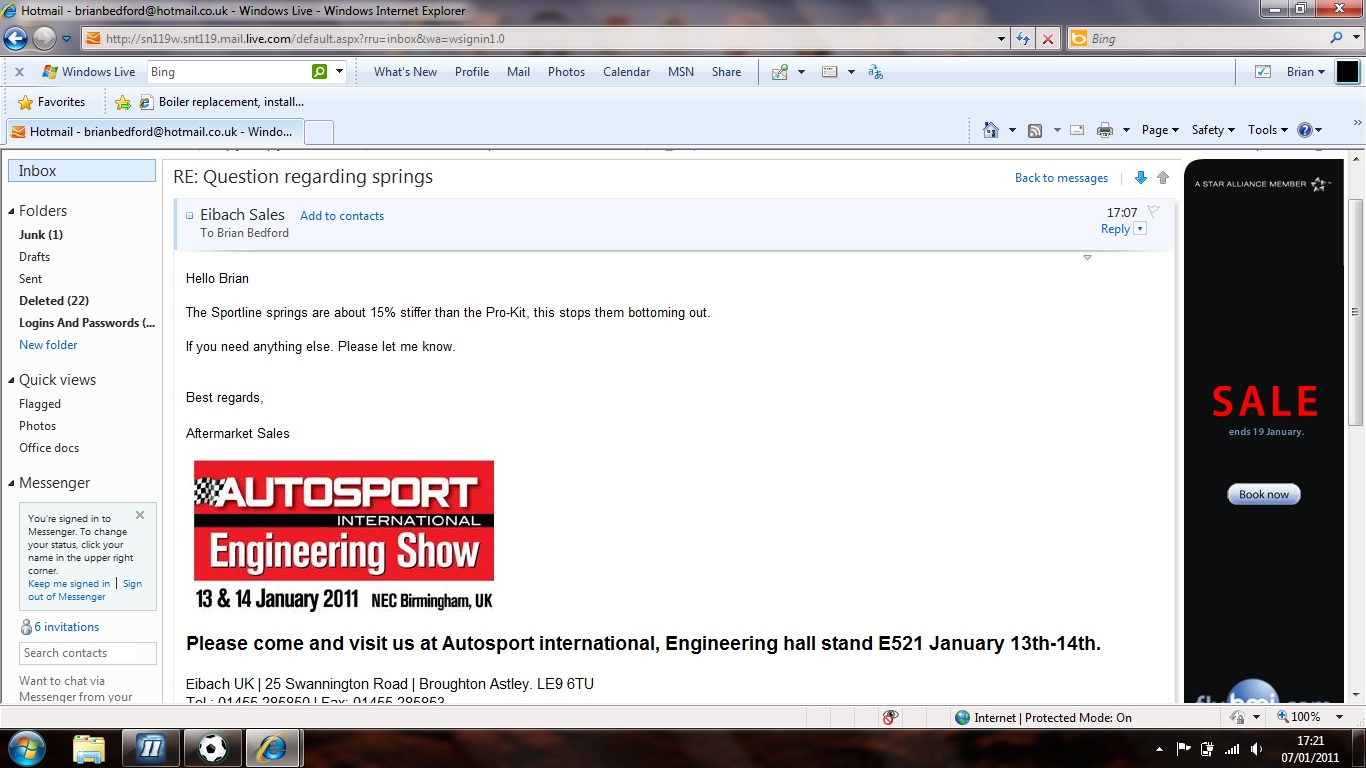Click the blue down arrow for next message
The image size is (1366, 768).
point(1141,178)
